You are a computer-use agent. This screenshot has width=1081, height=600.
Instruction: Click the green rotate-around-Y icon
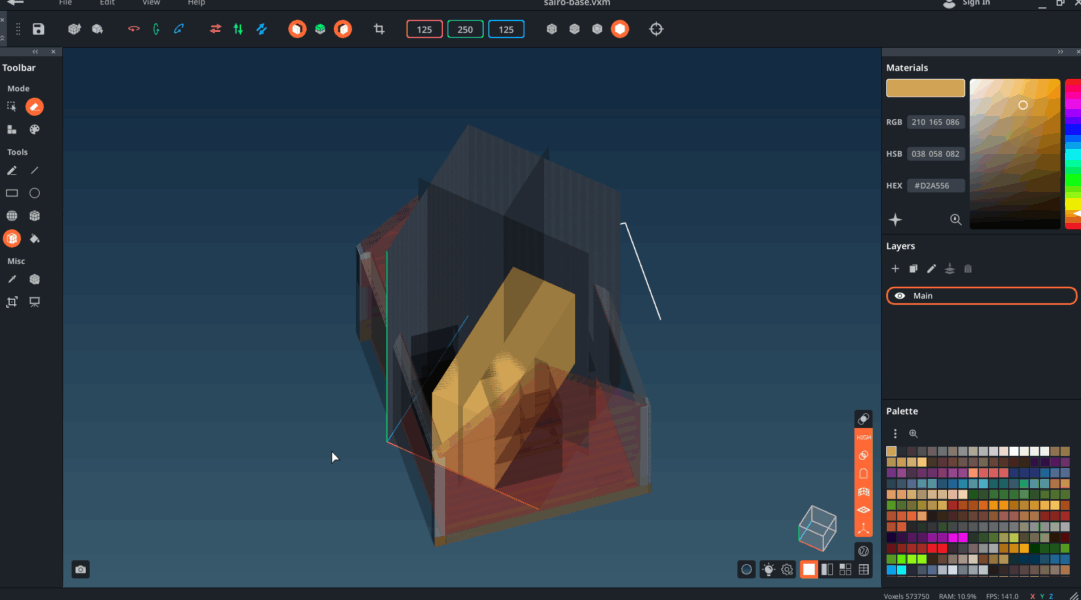coord(156,29)
